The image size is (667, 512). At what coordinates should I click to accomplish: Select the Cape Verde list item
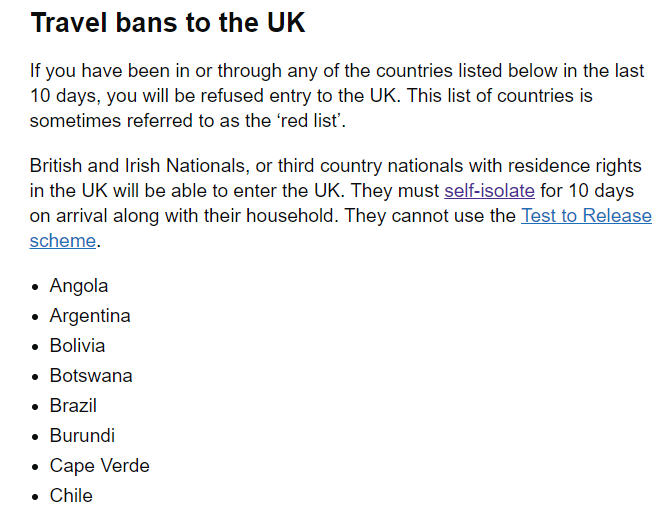pos(100,466)
